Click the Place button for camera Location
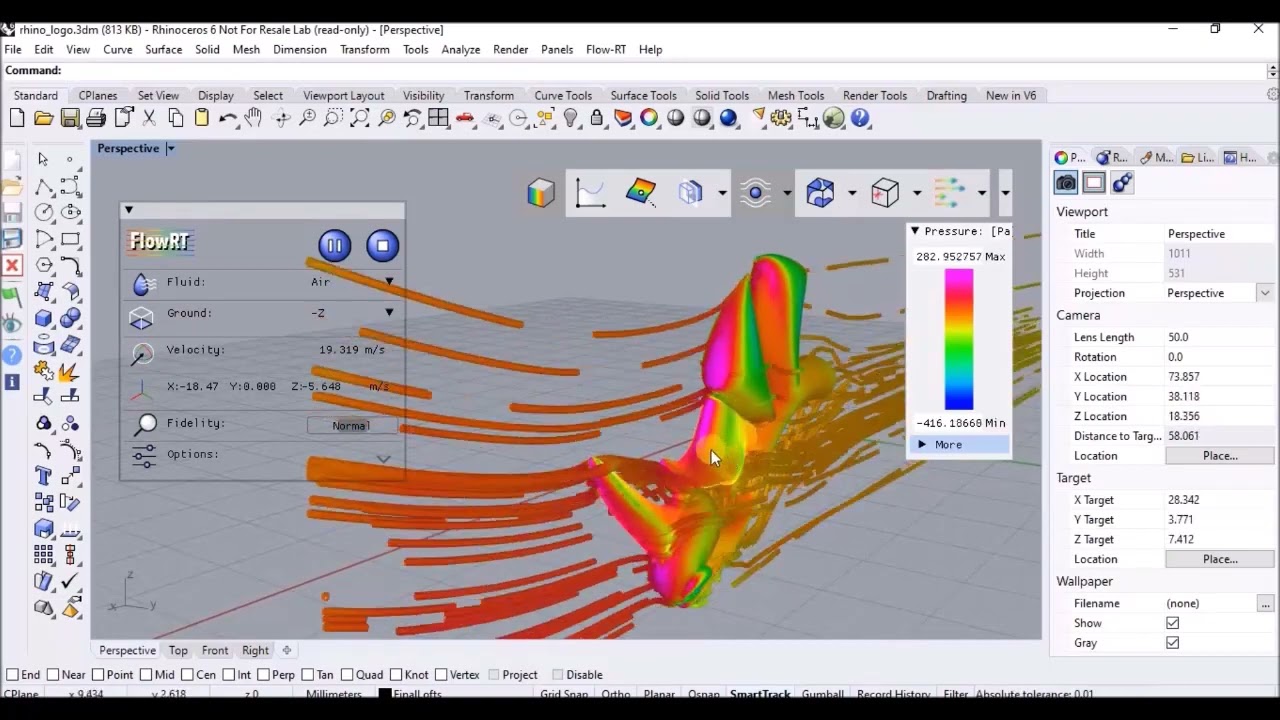 [1220, 456]
